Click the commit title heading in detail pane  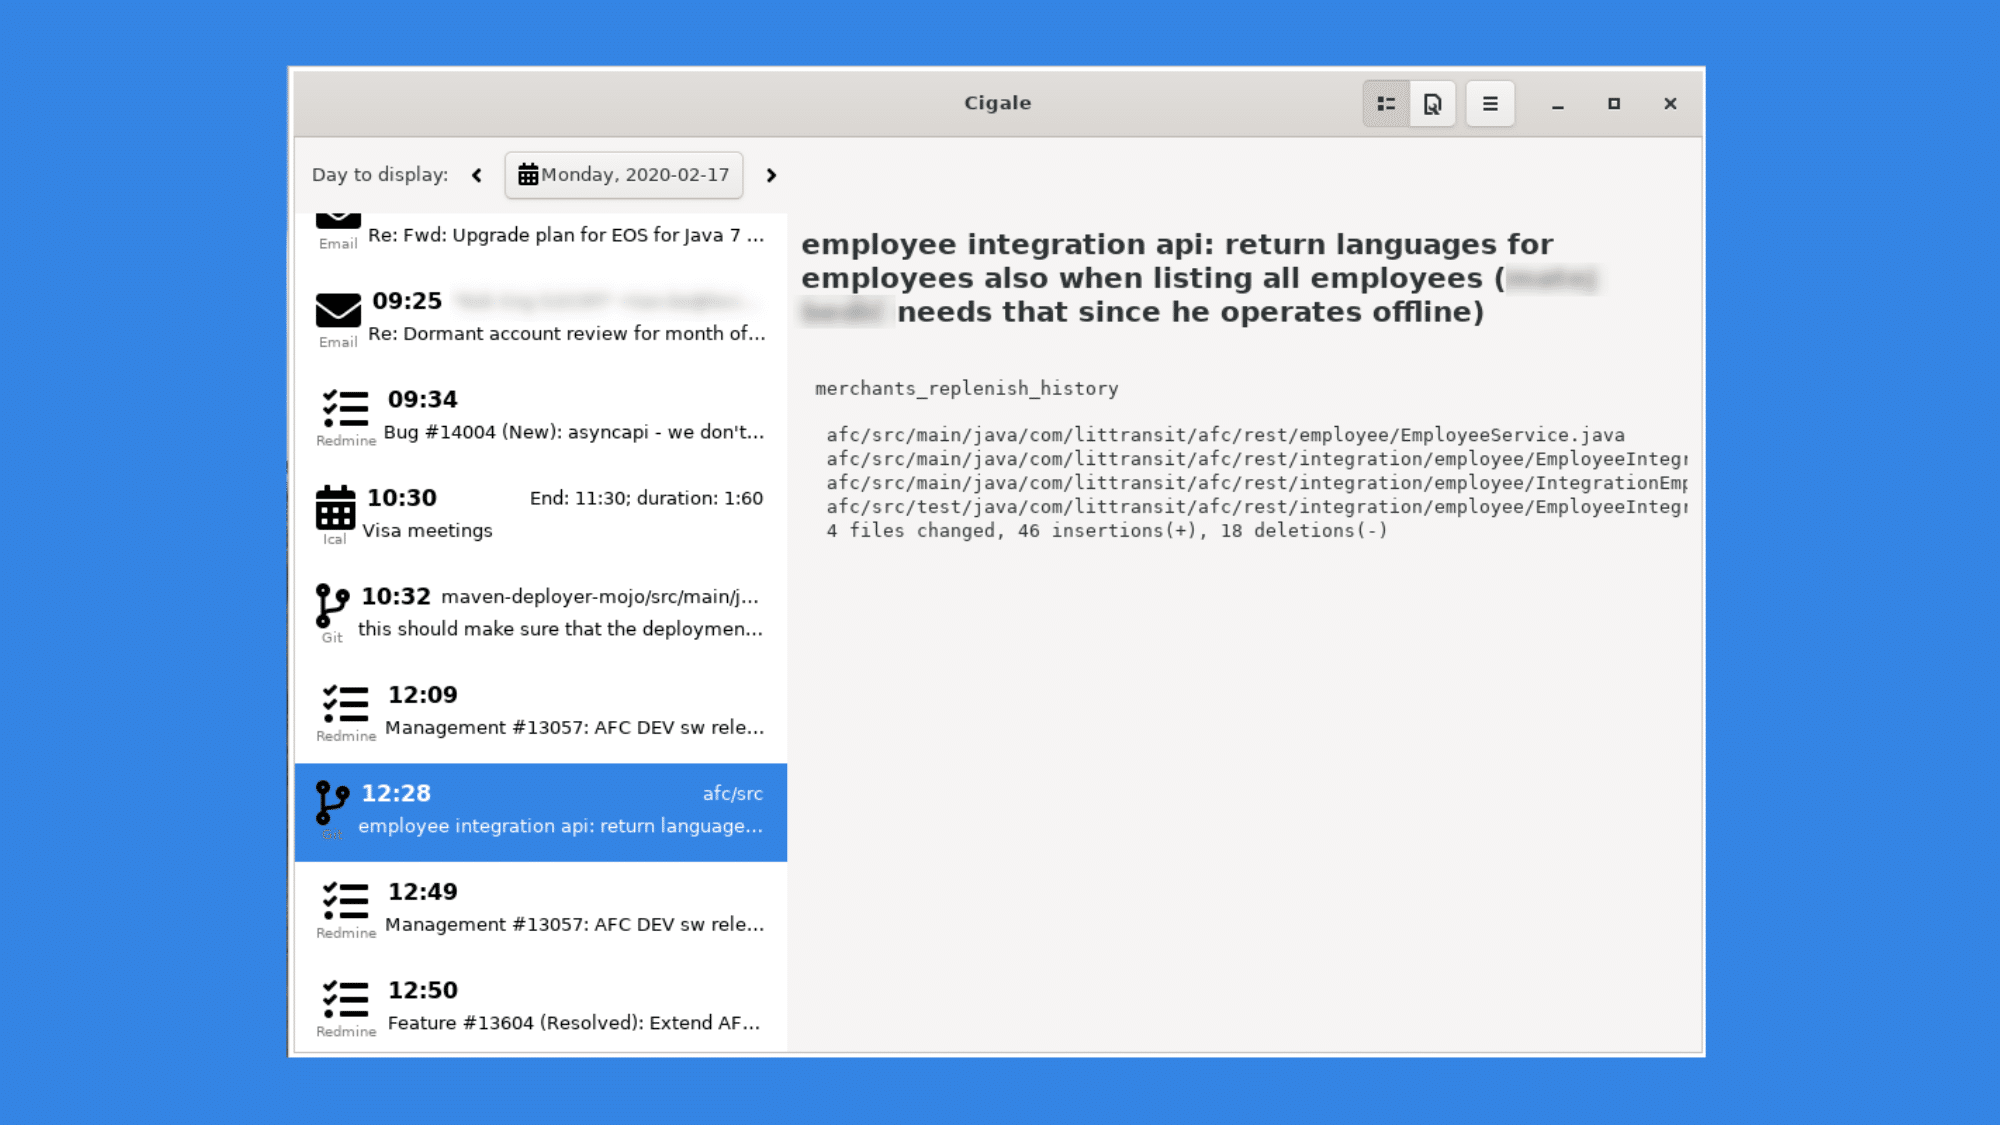(1200, 278)
